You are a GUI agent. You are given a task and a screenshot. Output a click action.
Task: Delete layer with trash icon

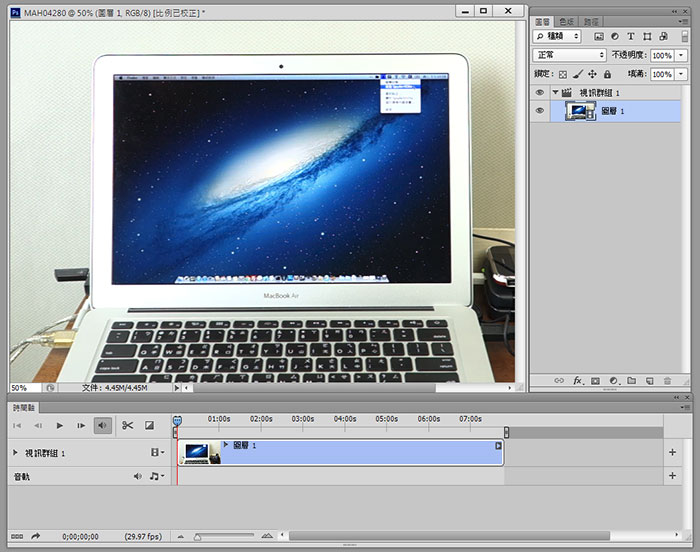pyautogui.click(x=667, y=381)
